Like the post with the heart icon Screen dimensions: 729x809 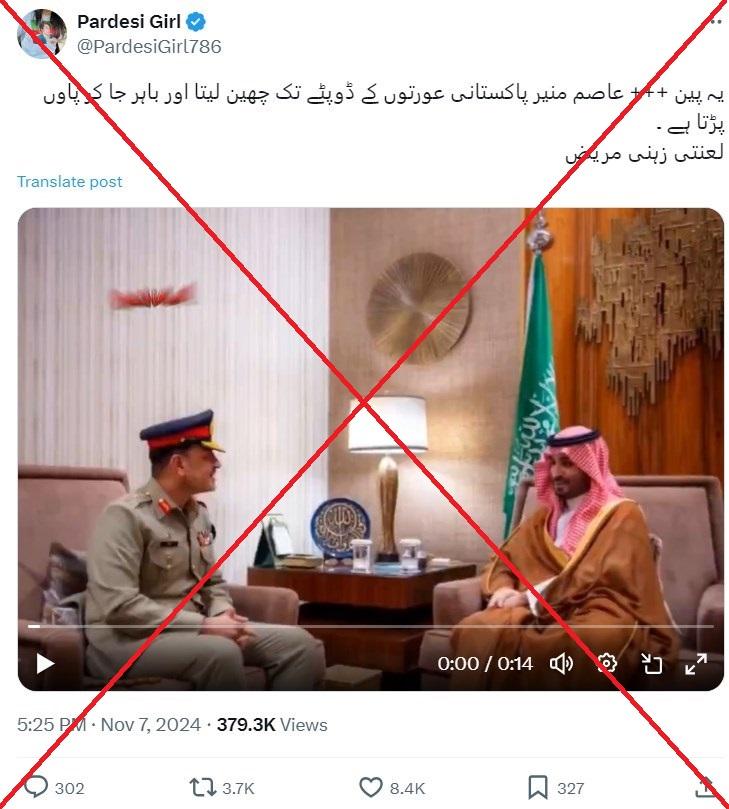coord(370,788)
